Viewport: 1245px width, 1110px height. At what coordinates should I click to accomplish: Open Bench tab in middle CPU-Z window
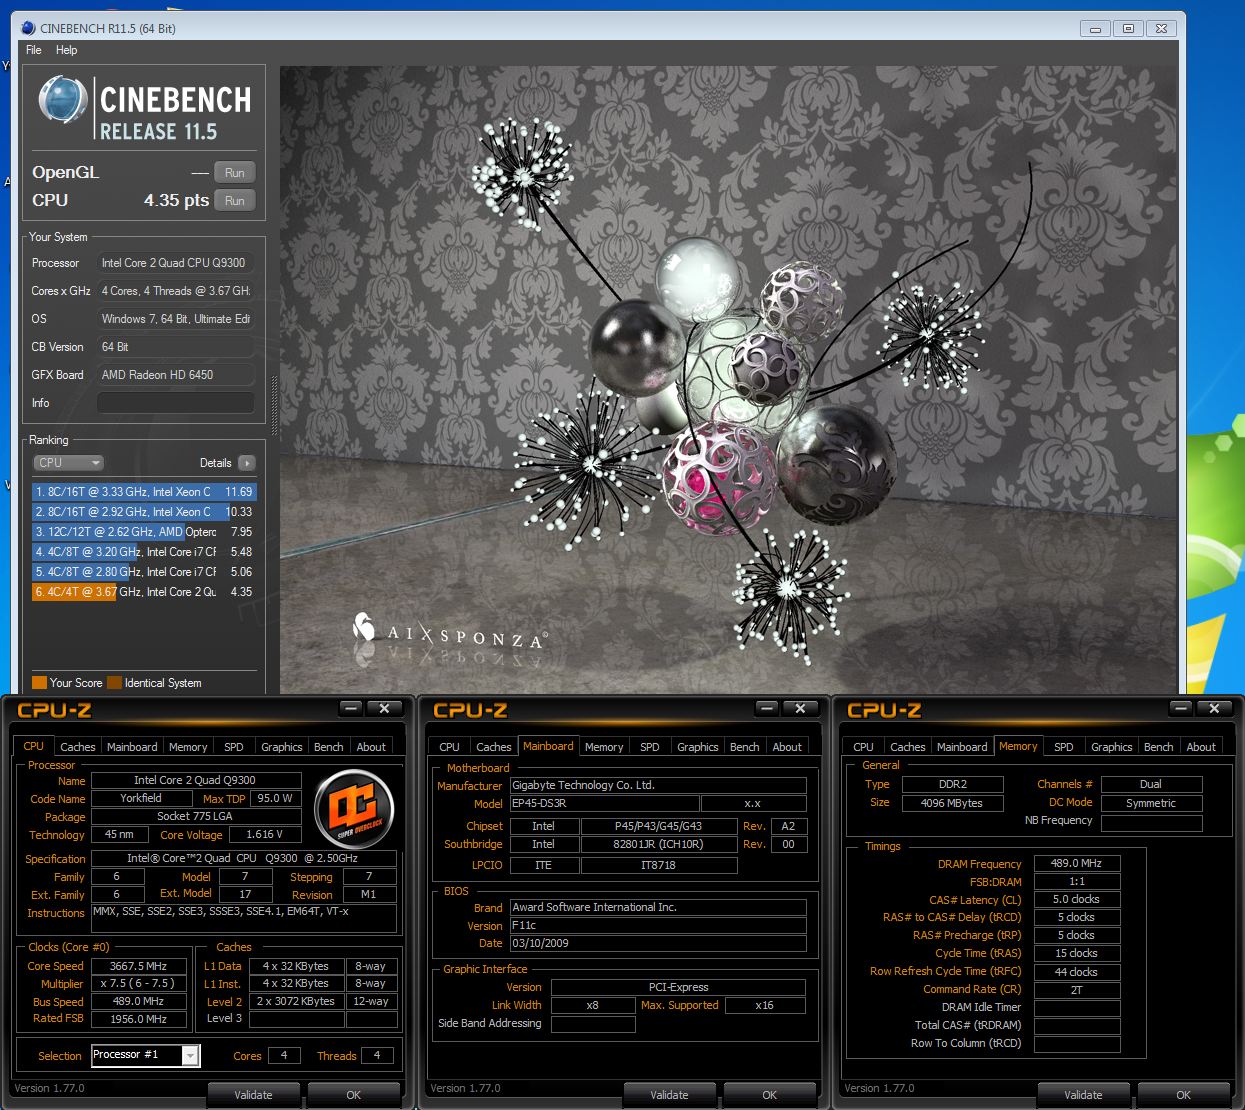click(x=745, y=747)
